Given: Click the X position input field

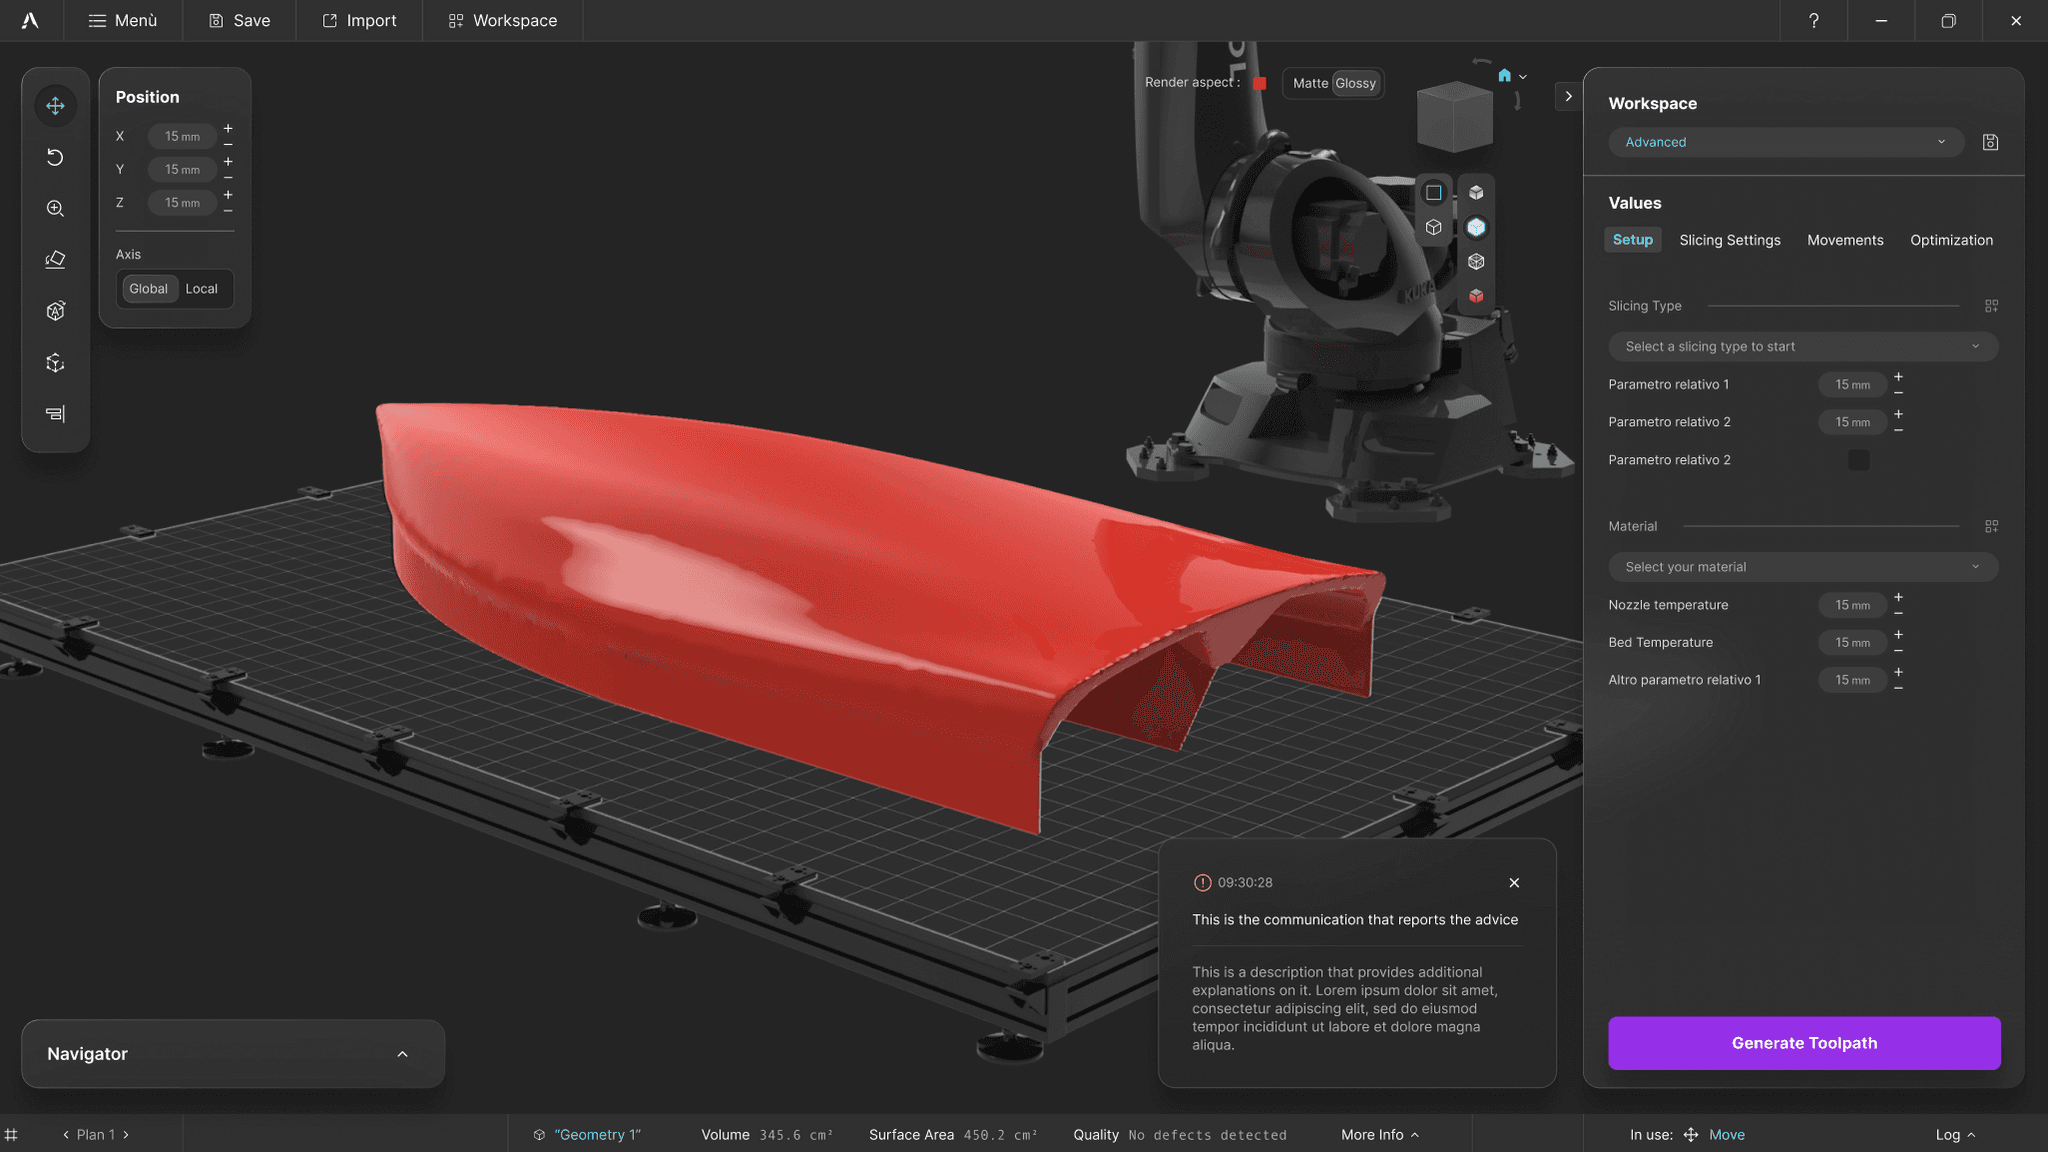Looking at the screenshot, I should click(x=182, y=136).
